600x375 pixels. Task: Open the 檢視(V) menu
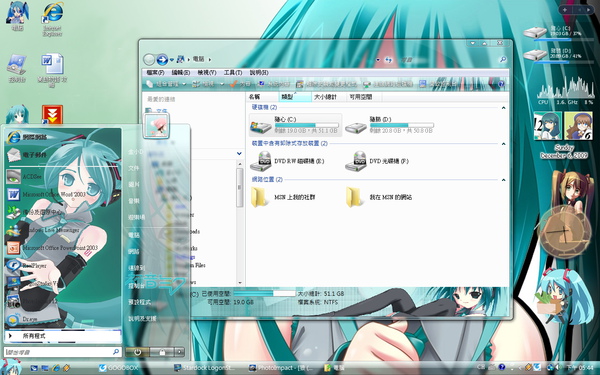(207, 72)
